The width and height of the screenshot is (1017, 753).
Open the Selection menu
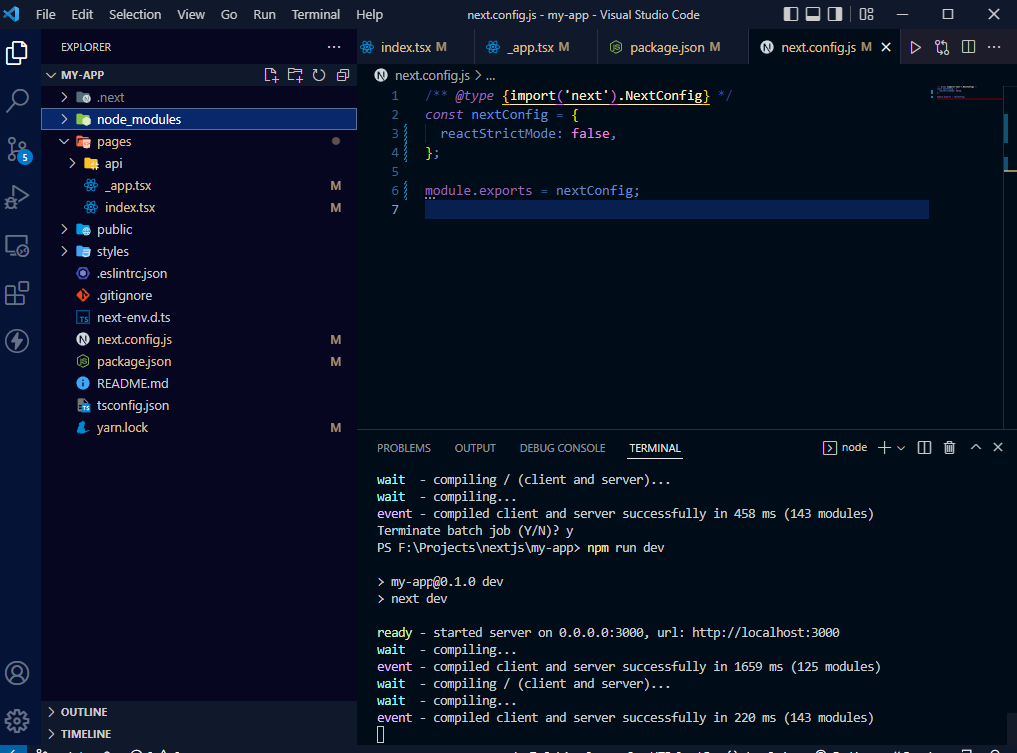135,14
